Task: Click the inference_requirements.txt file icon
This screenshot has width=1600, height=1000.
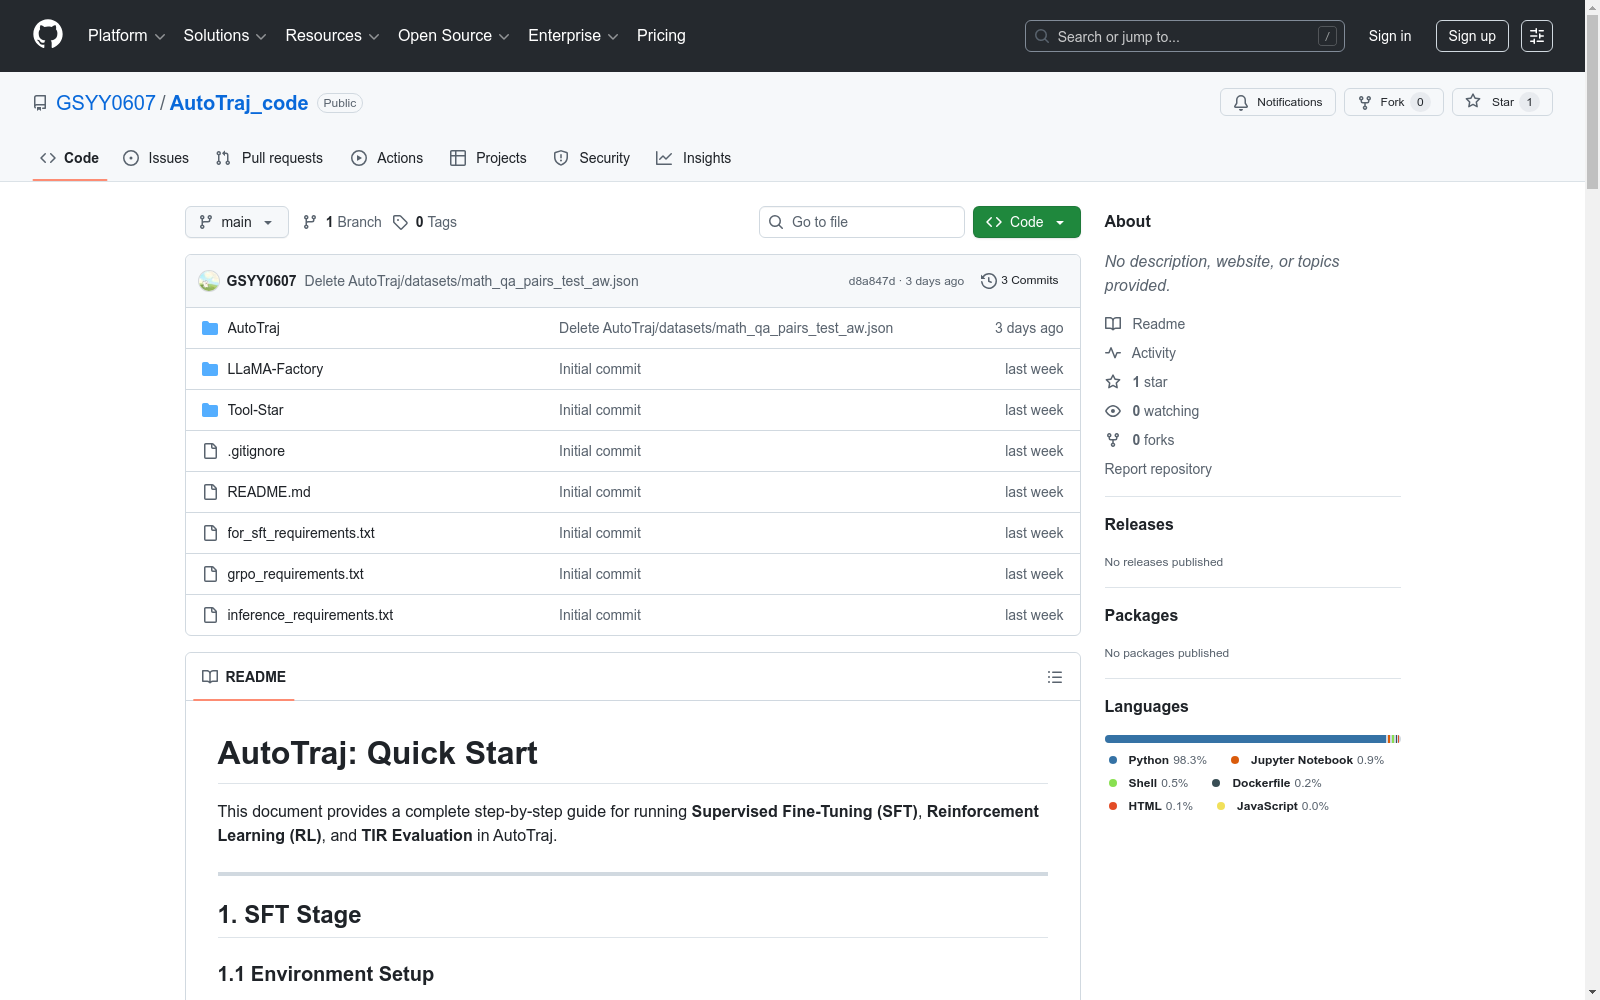Action: point(210,615)
